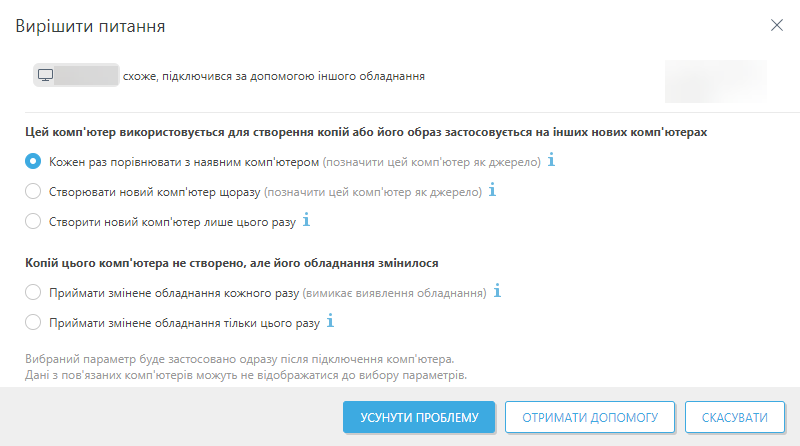Show info for 'Створити новий комп'ютер лише цього разу'
The height and width of the screenshot is (446, 800).
(306, 220)
